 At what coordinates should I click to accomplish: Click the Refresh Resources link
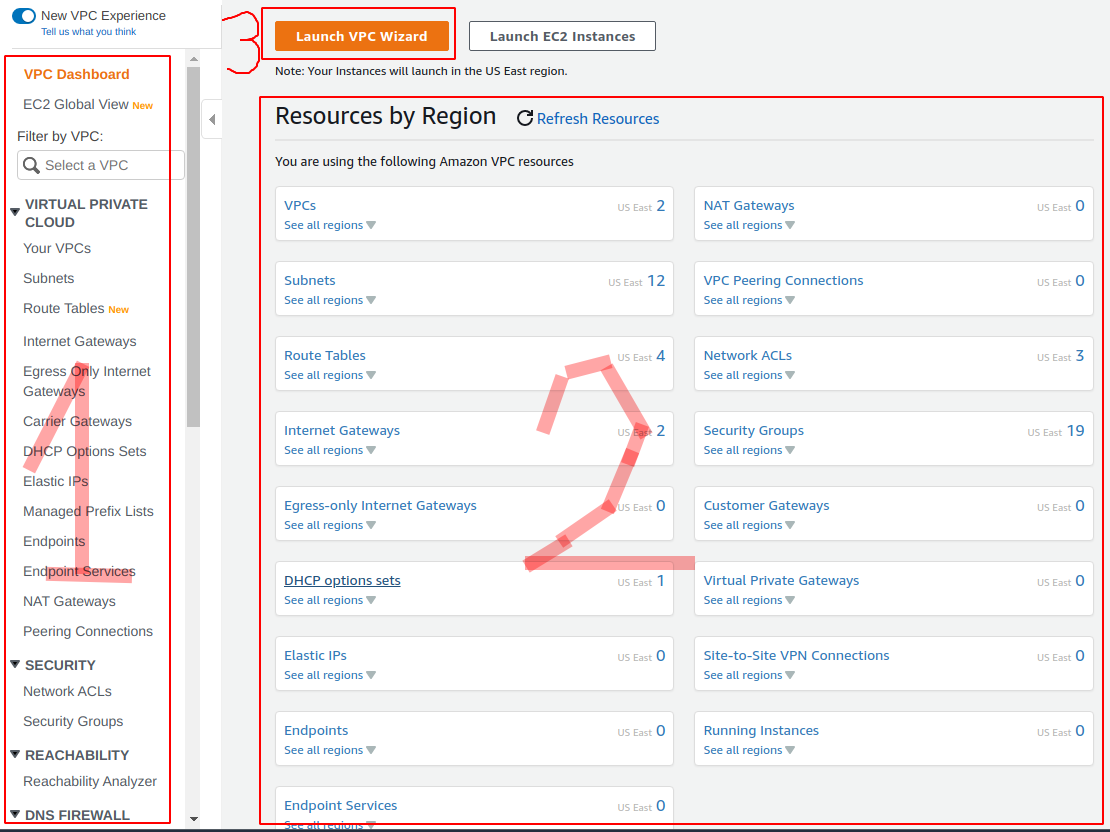tap(597, 119)
